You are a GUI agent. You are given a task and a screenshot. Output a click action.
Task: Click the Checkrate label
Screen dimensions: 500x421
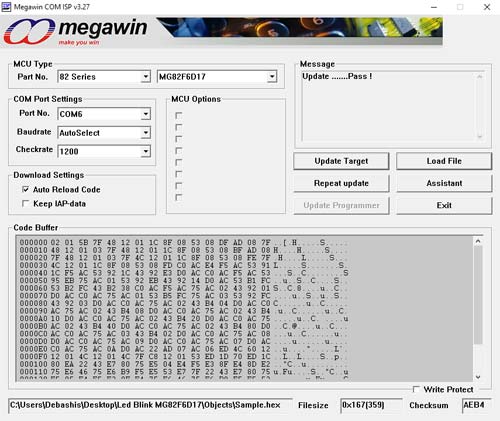[x=34, y=149]
